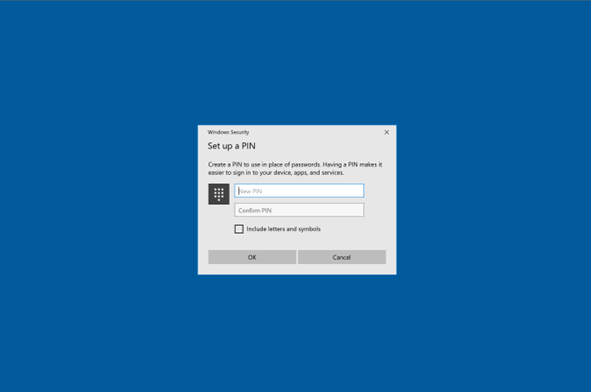Dismiss dialog using the X icon

click(386, 132)
